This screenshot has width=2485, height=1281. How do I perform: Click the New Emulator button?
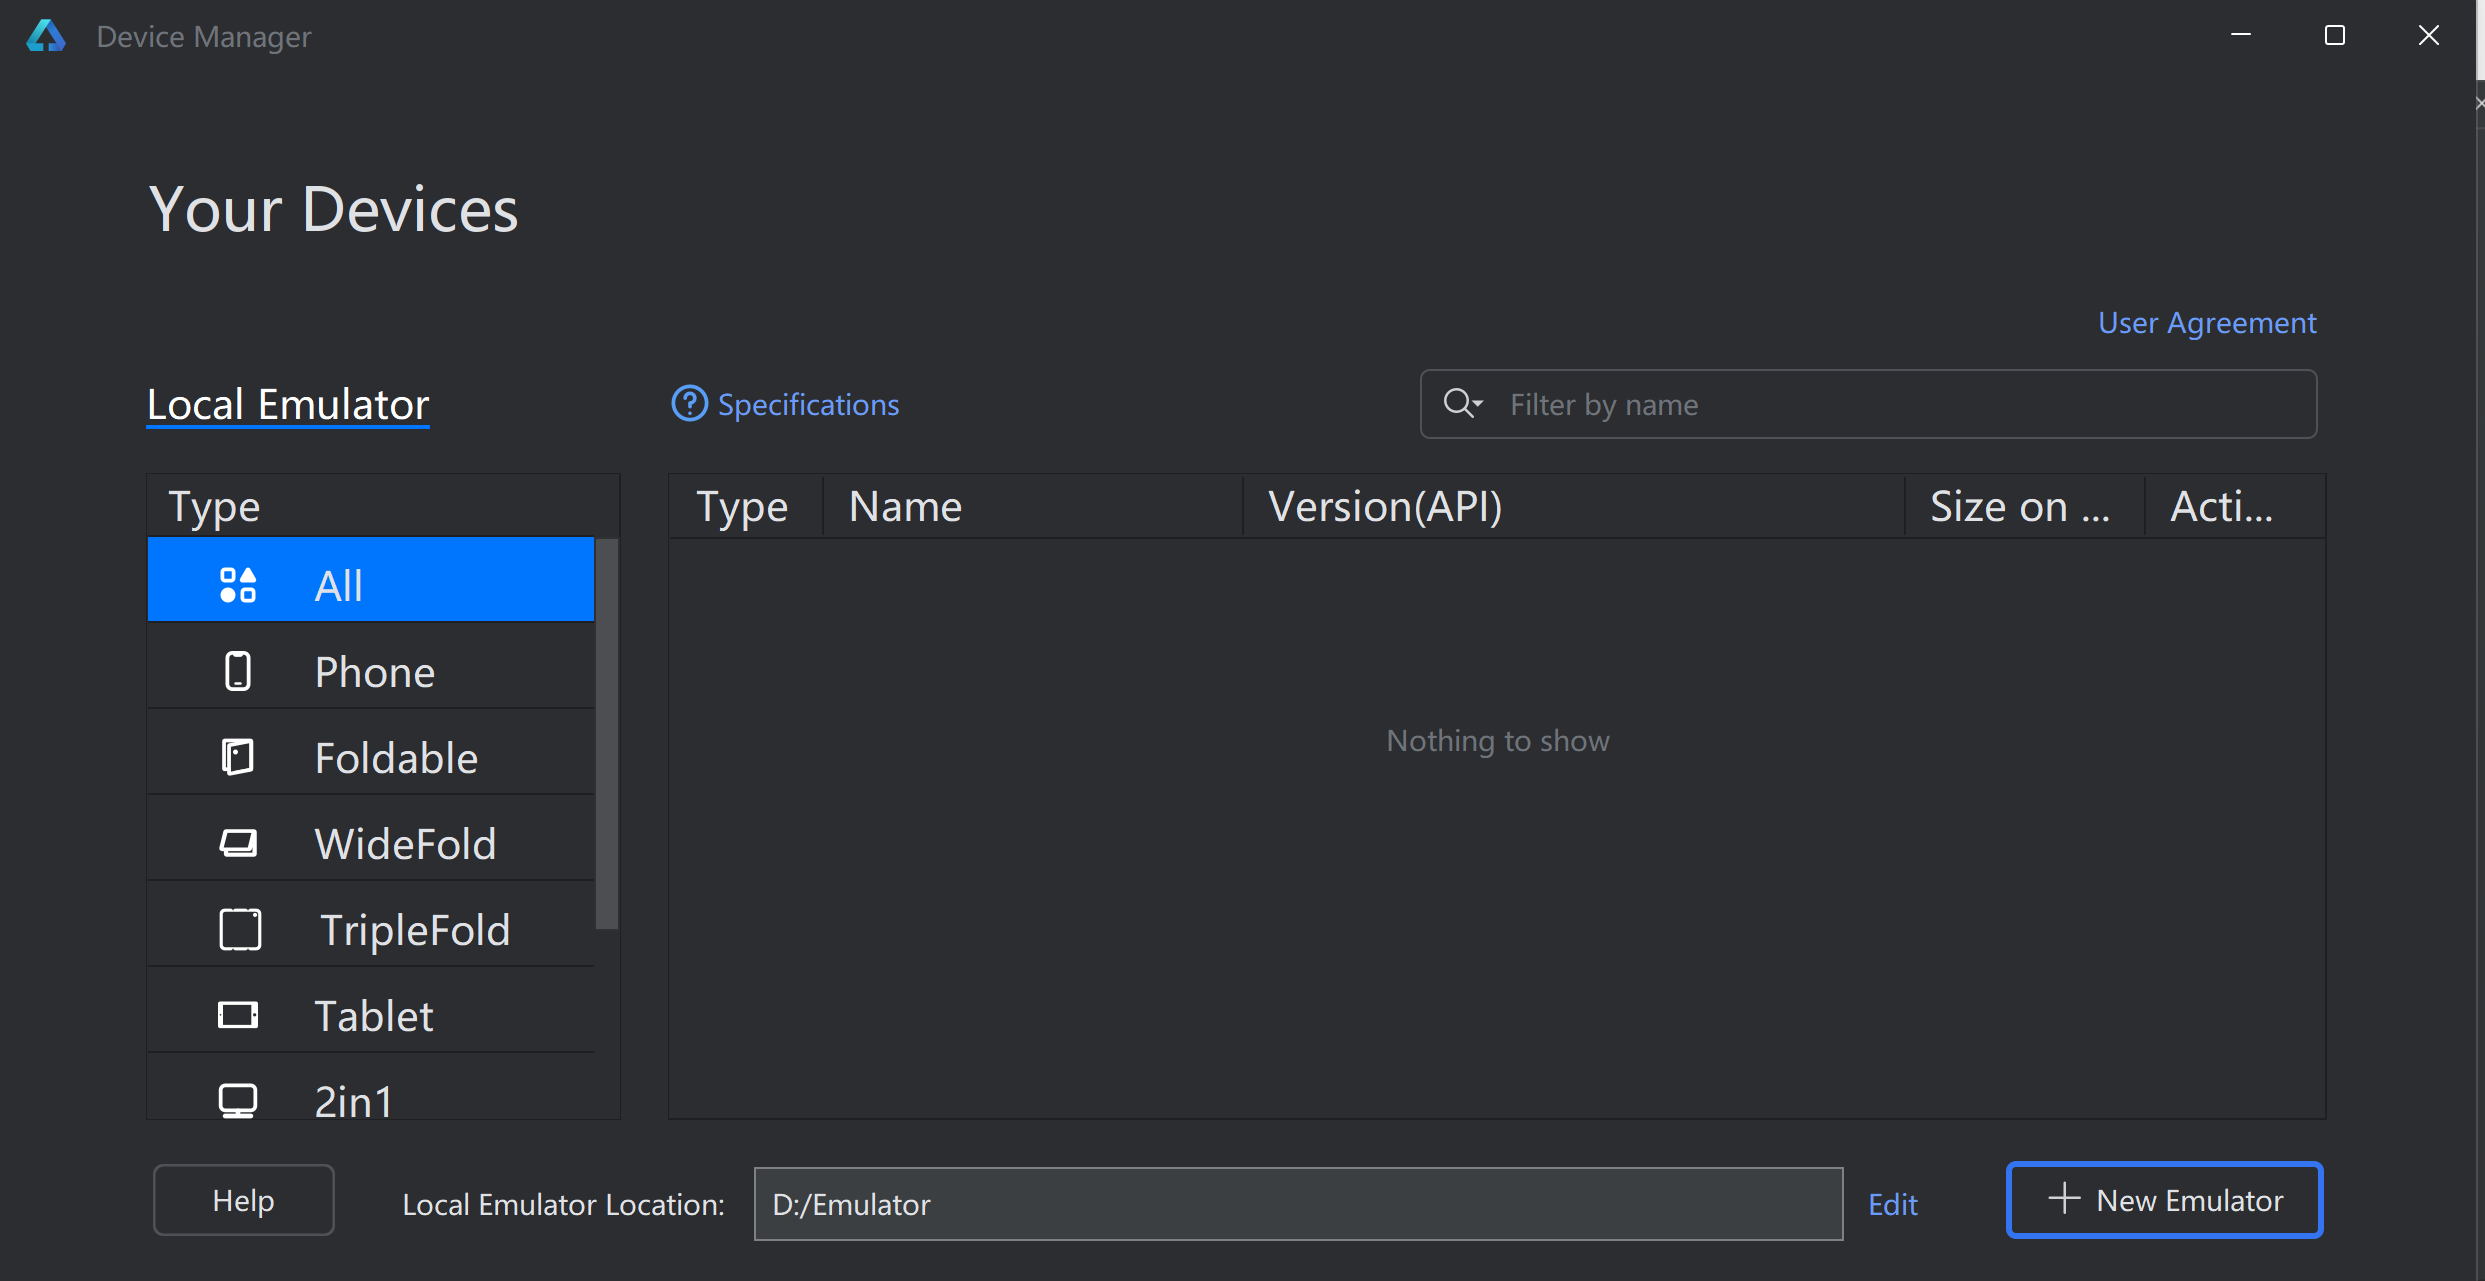pos(2164,1200)
